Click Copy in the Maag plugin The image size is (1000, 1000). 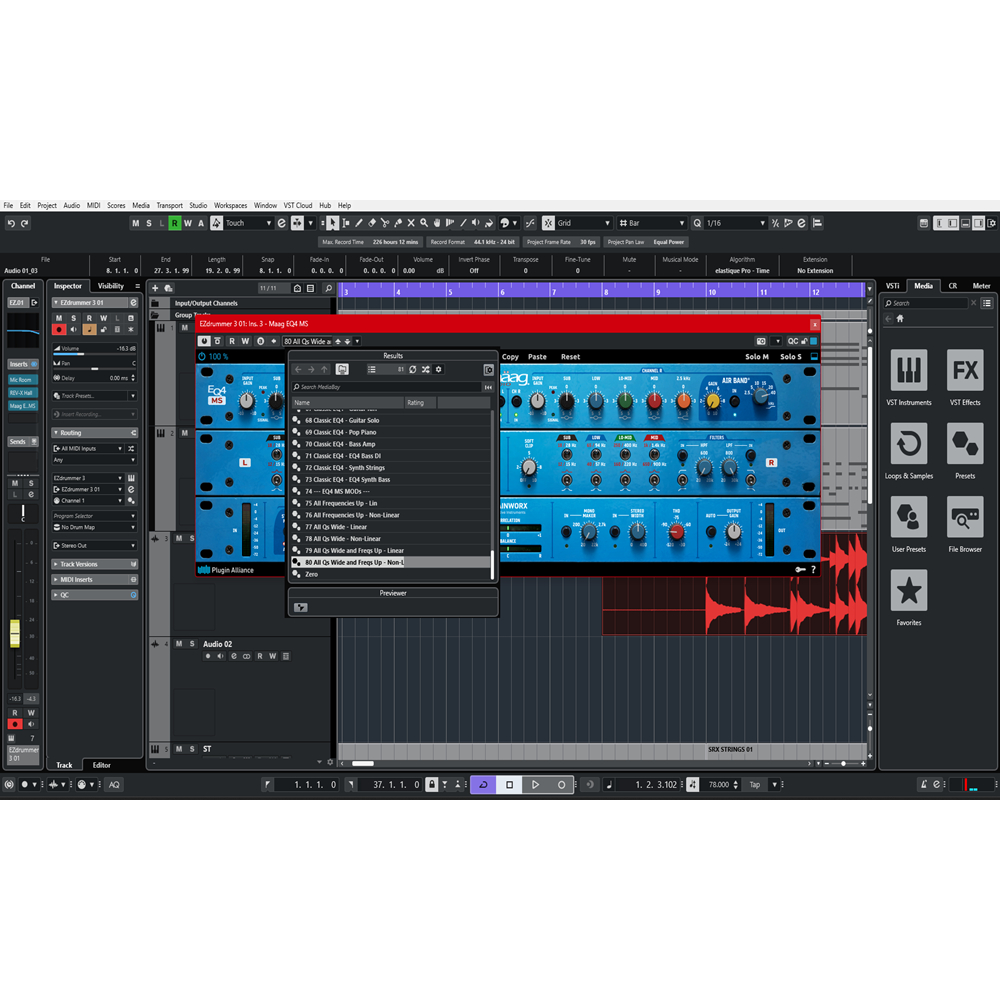point(510,357)
